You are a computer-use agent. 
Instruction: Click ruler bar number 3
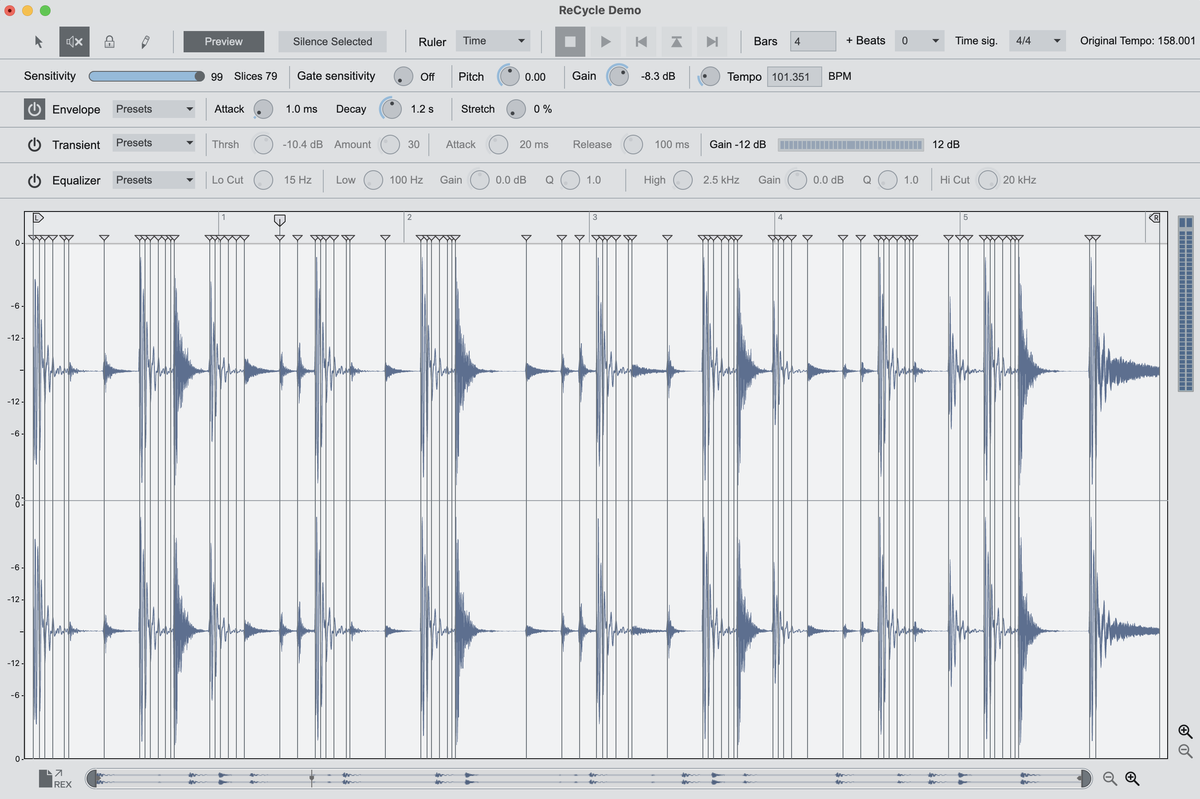[x=595, y=217]
